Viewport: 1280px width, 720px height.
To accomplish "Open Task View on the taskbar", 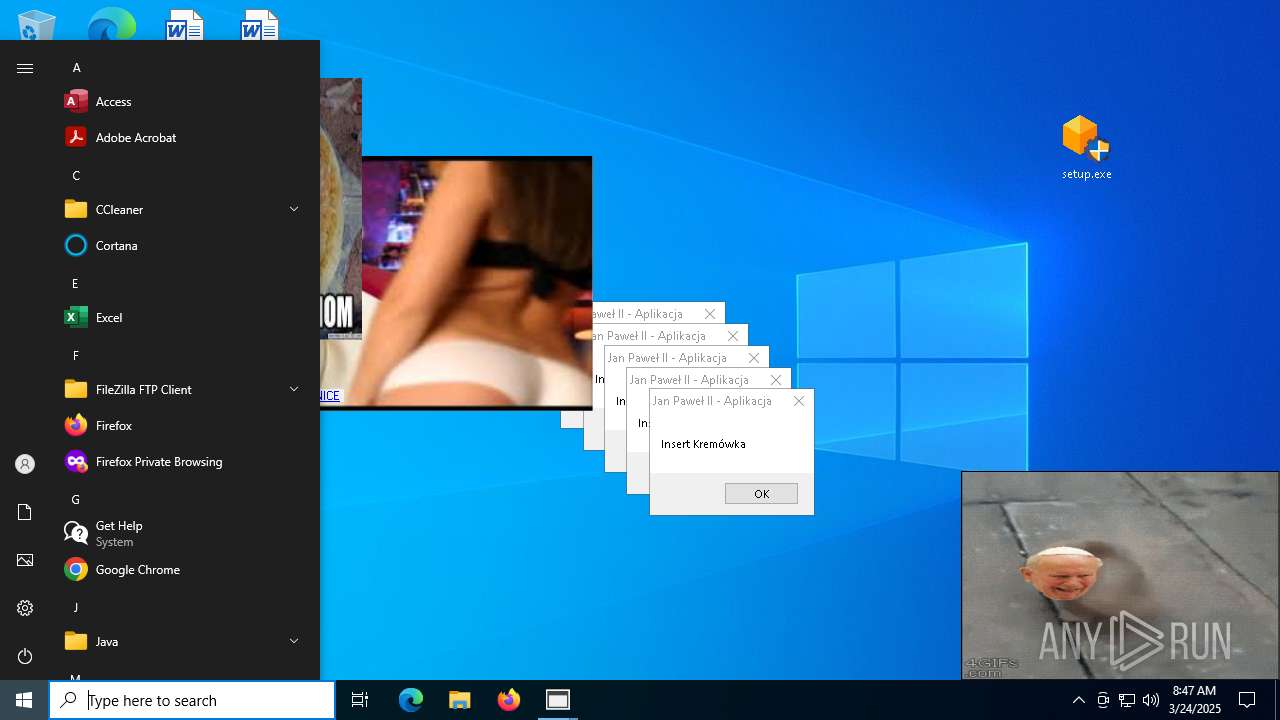I will click(360, 700).
